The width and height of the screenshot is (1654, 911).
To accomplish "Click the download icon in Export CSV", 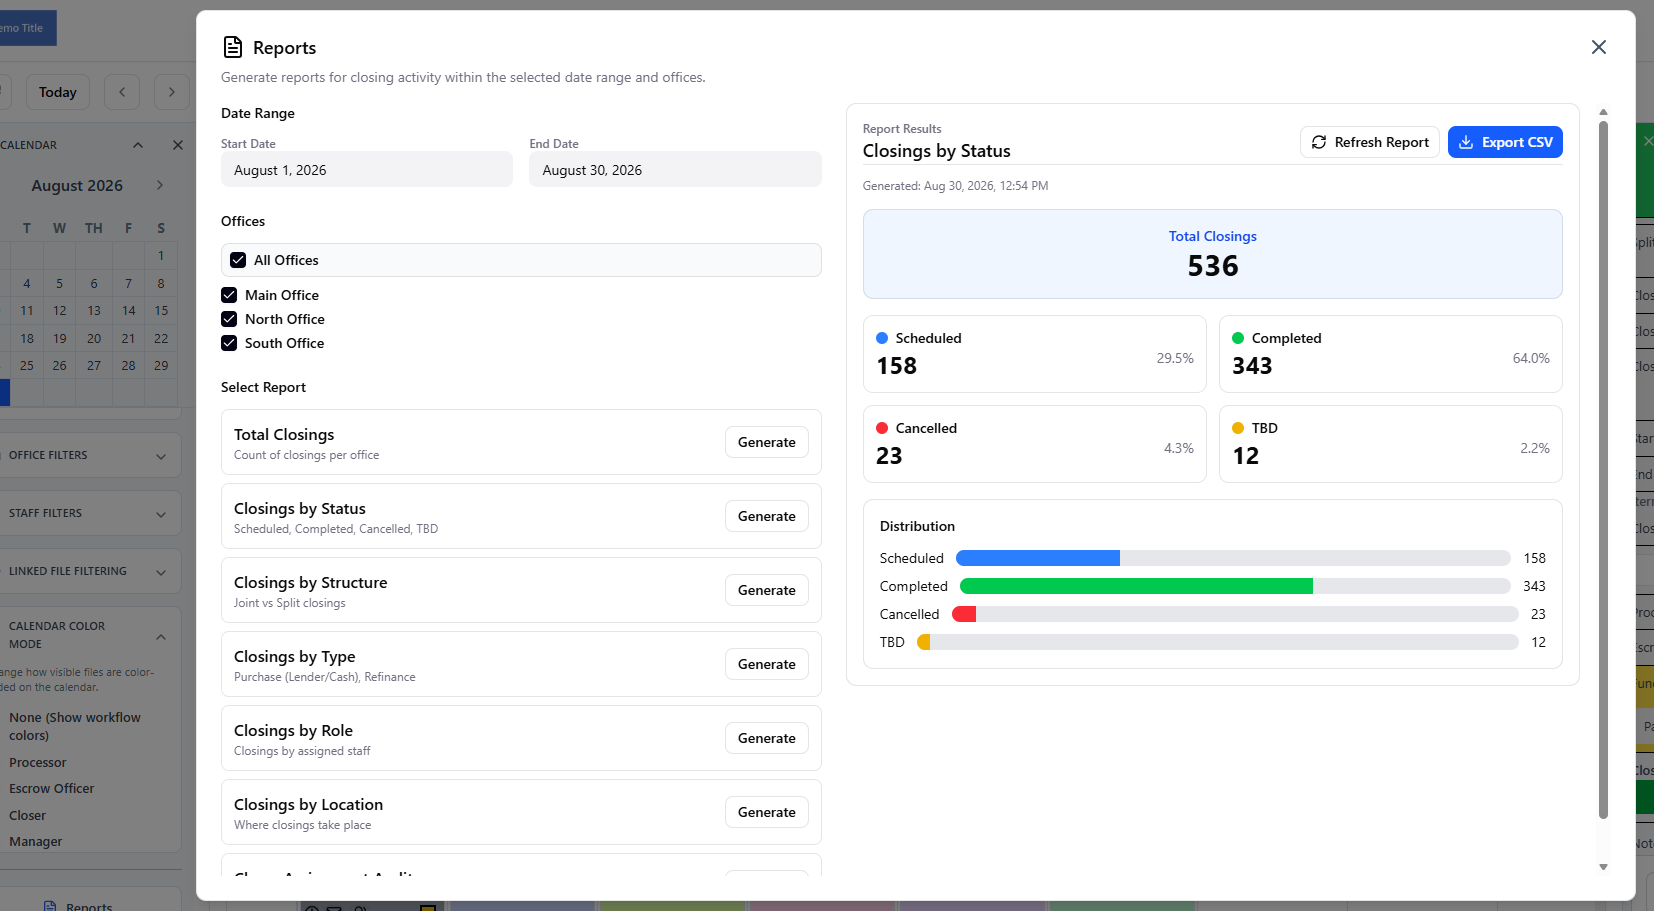I will [x=1466, y=142].
